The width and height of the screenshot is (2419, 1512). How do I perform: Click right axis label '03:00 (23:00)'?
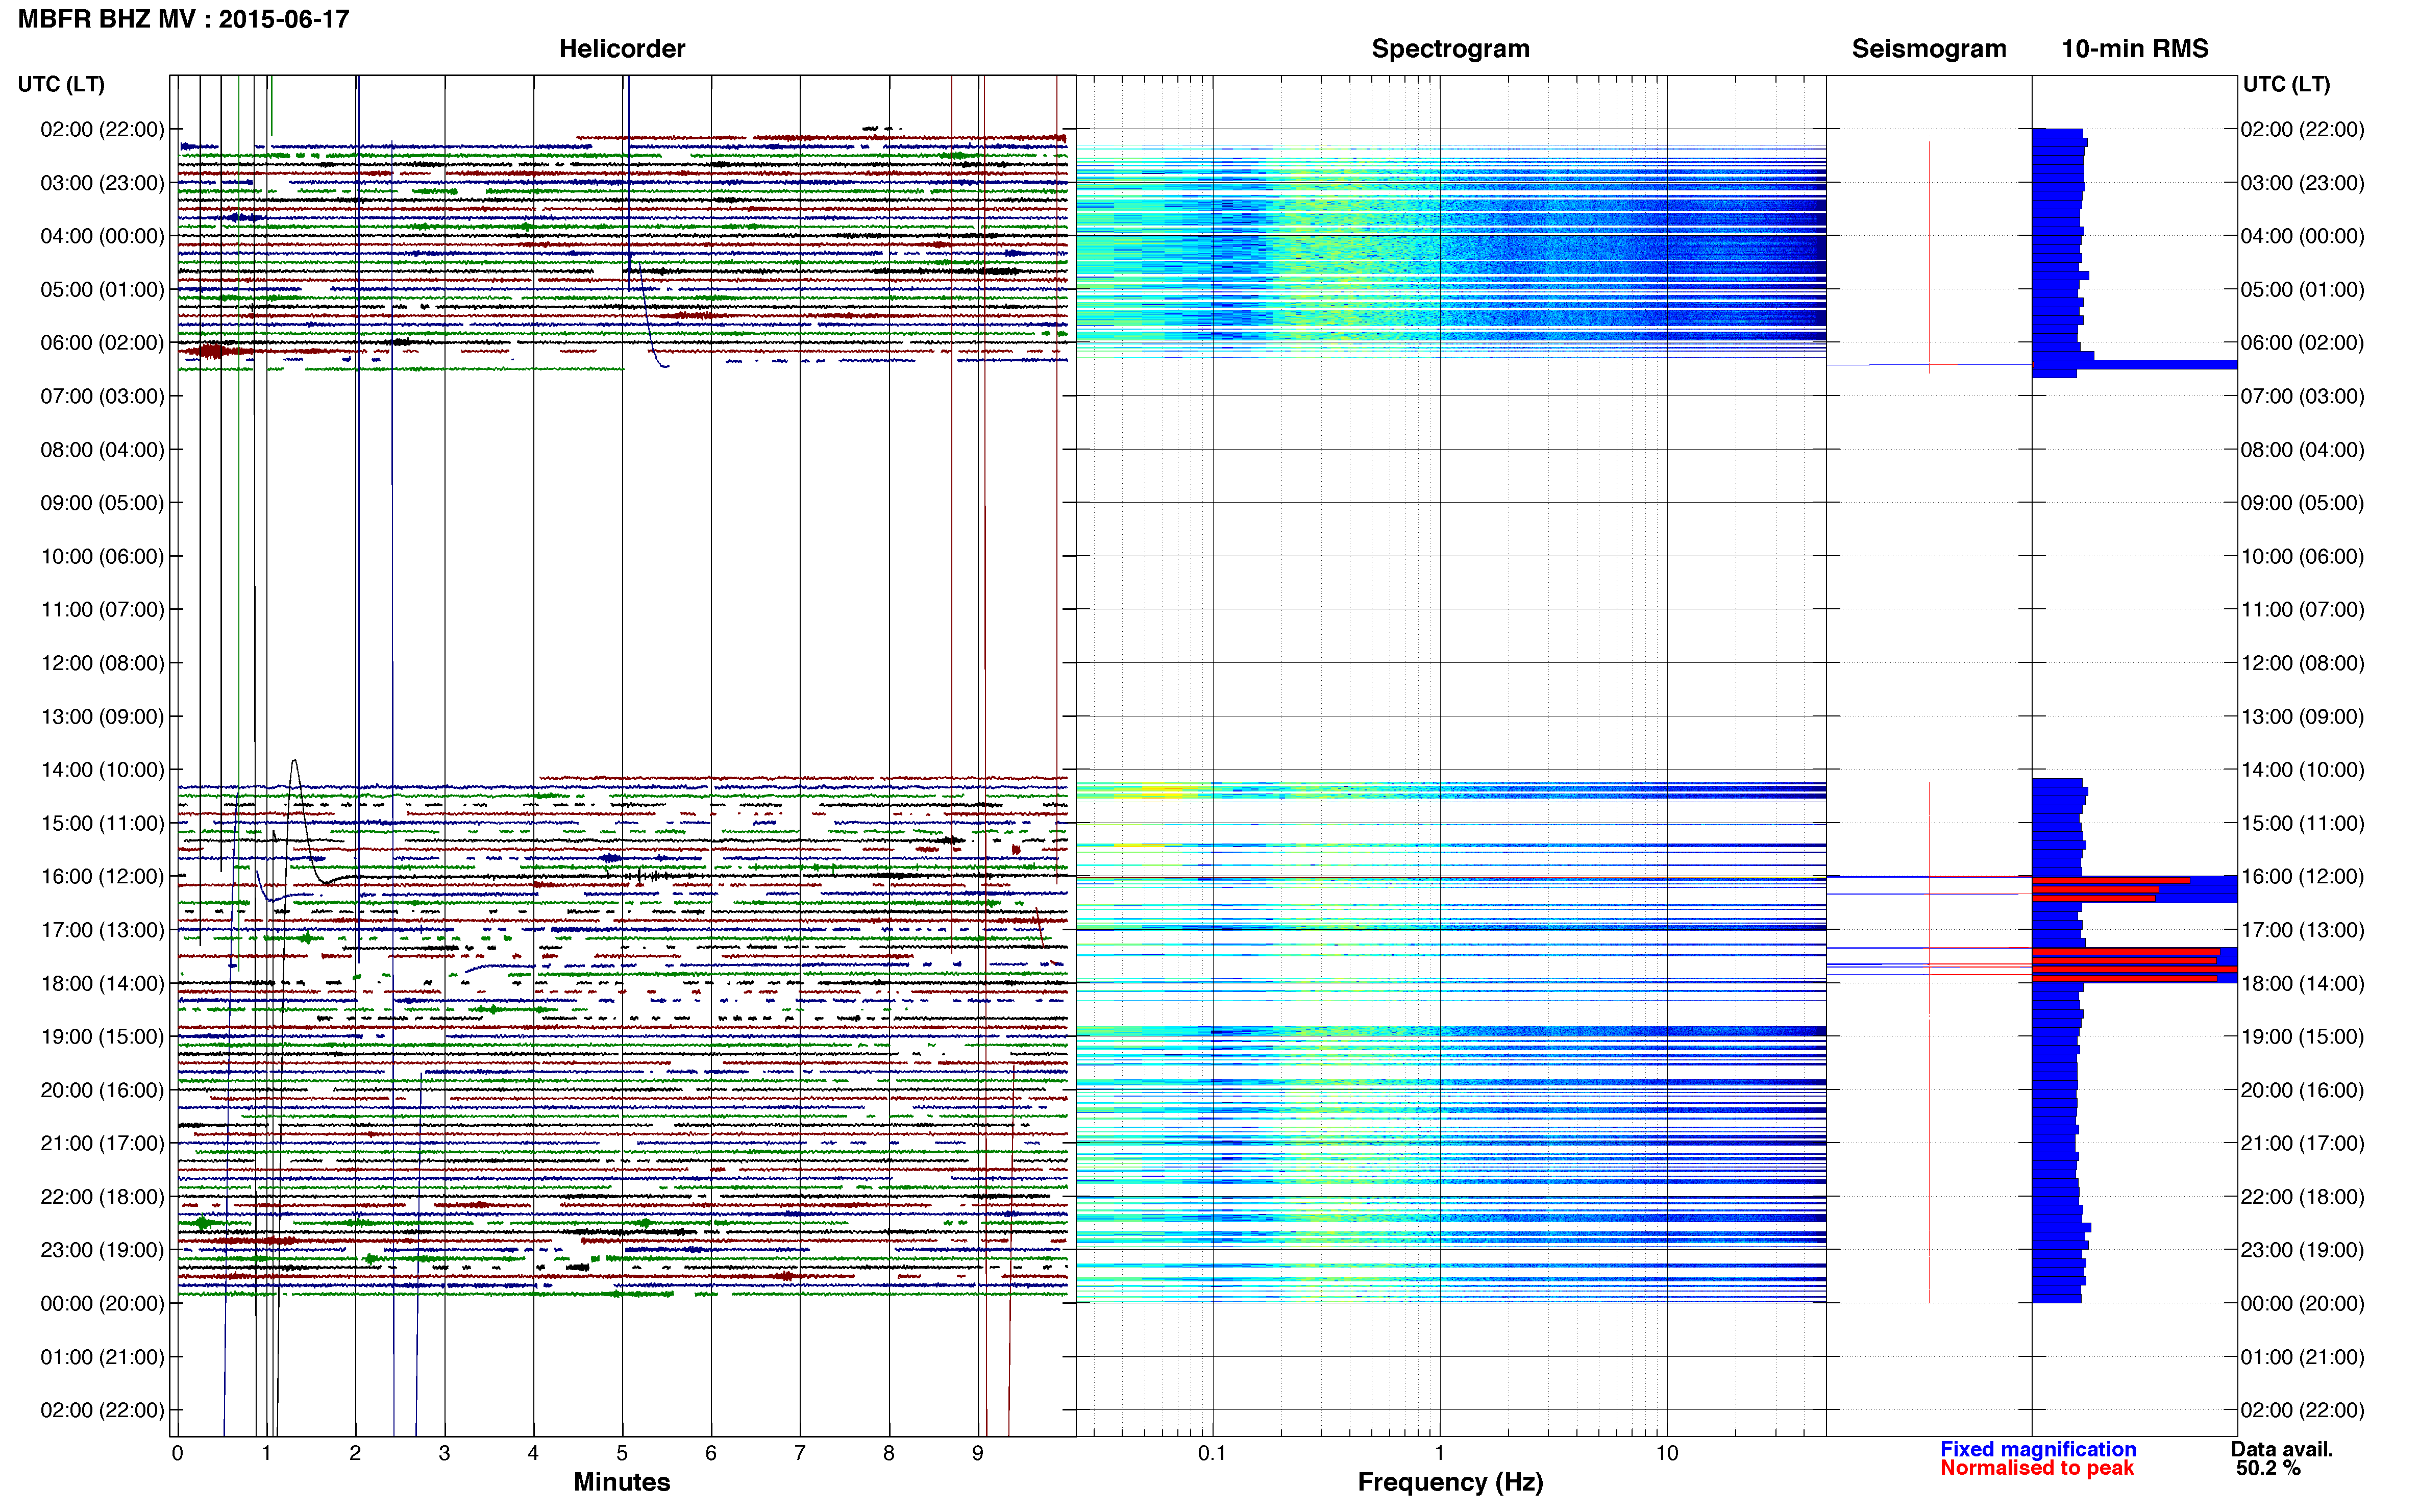pos(2302,183)
